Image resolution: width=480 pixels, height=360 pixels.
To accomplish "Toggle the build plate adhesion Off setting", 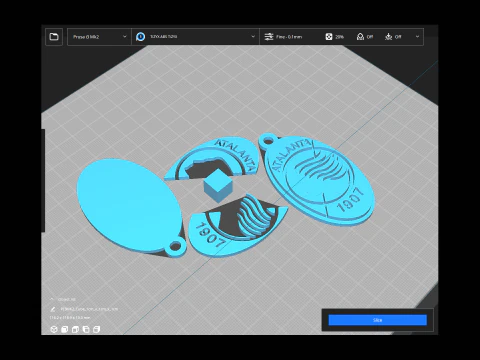I will pos(393,37).
